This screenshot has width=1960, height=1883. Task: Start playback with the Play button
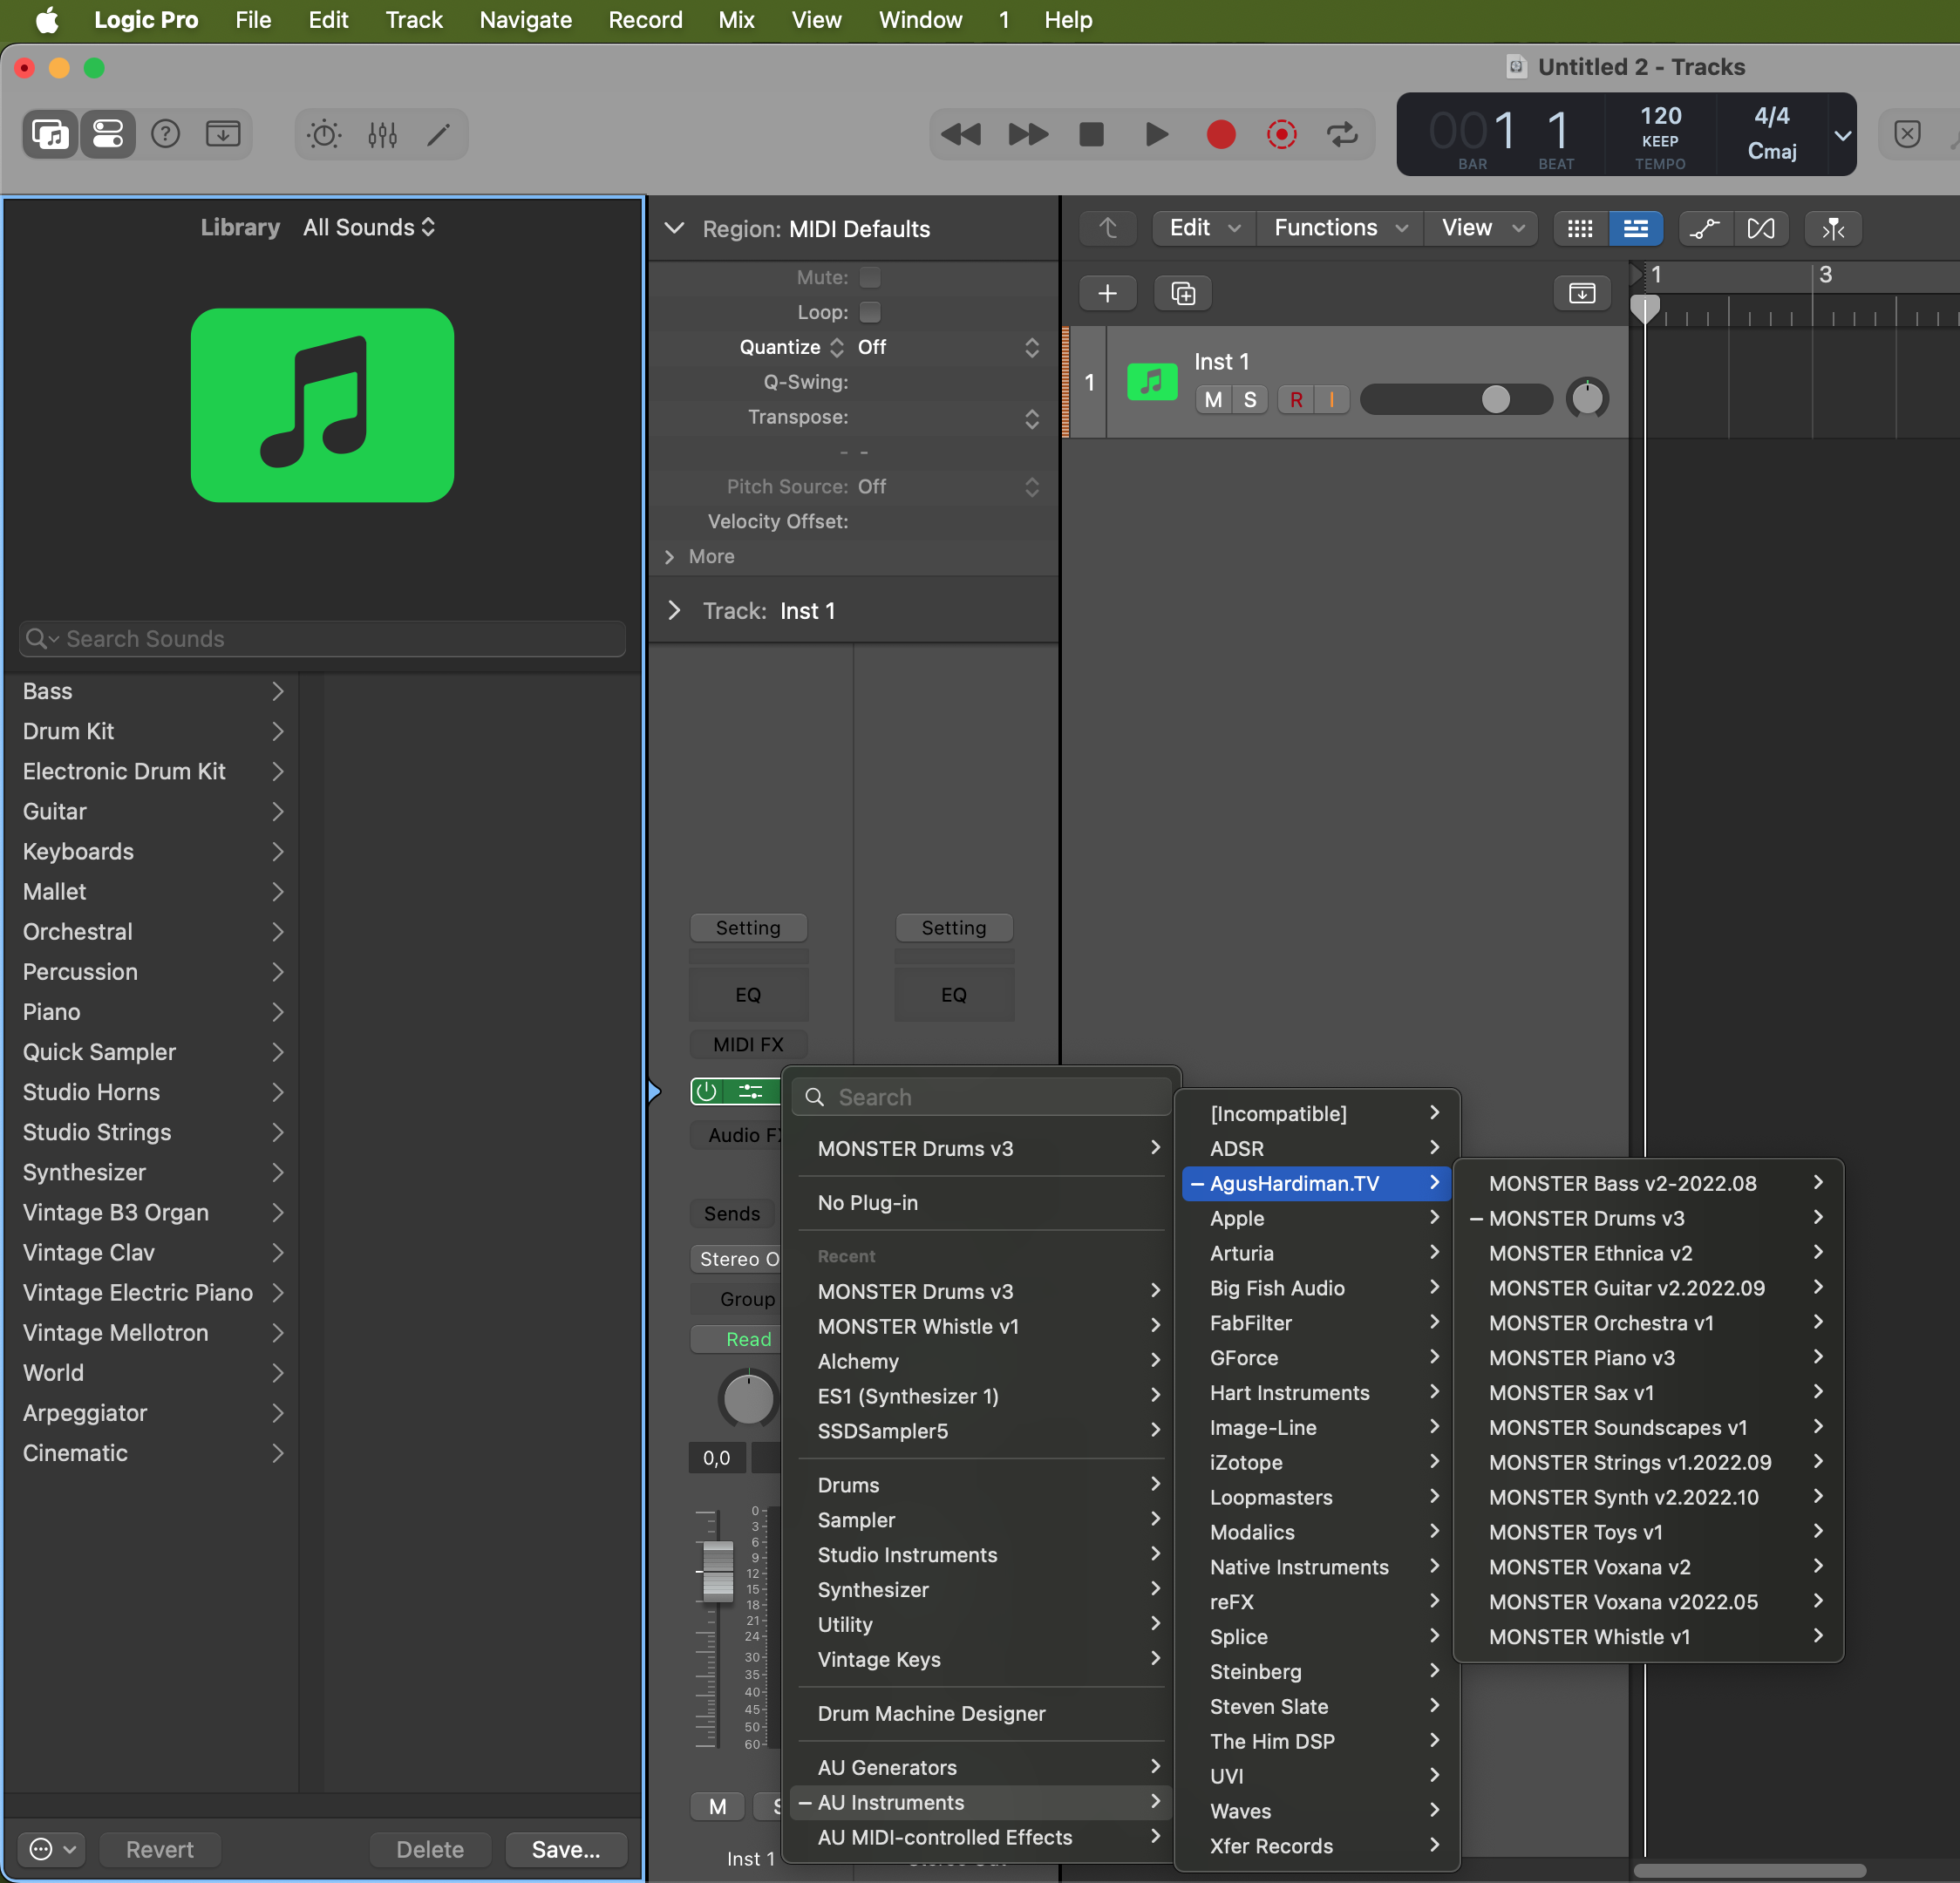1156,134
